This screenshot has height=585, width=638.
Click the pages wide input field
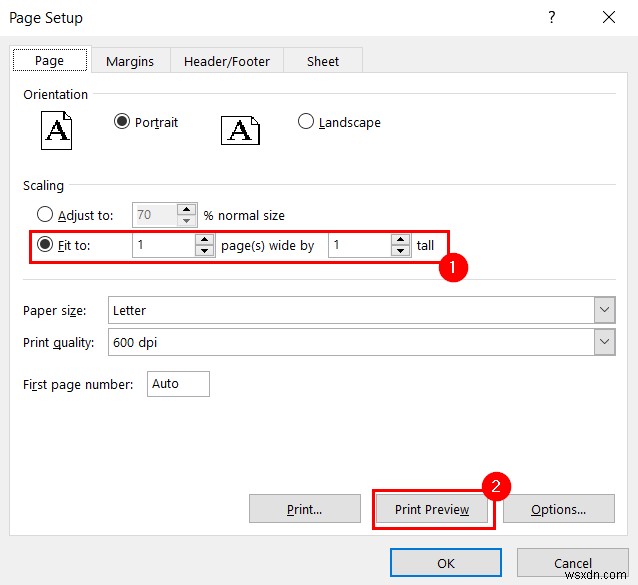click(164, 245)
